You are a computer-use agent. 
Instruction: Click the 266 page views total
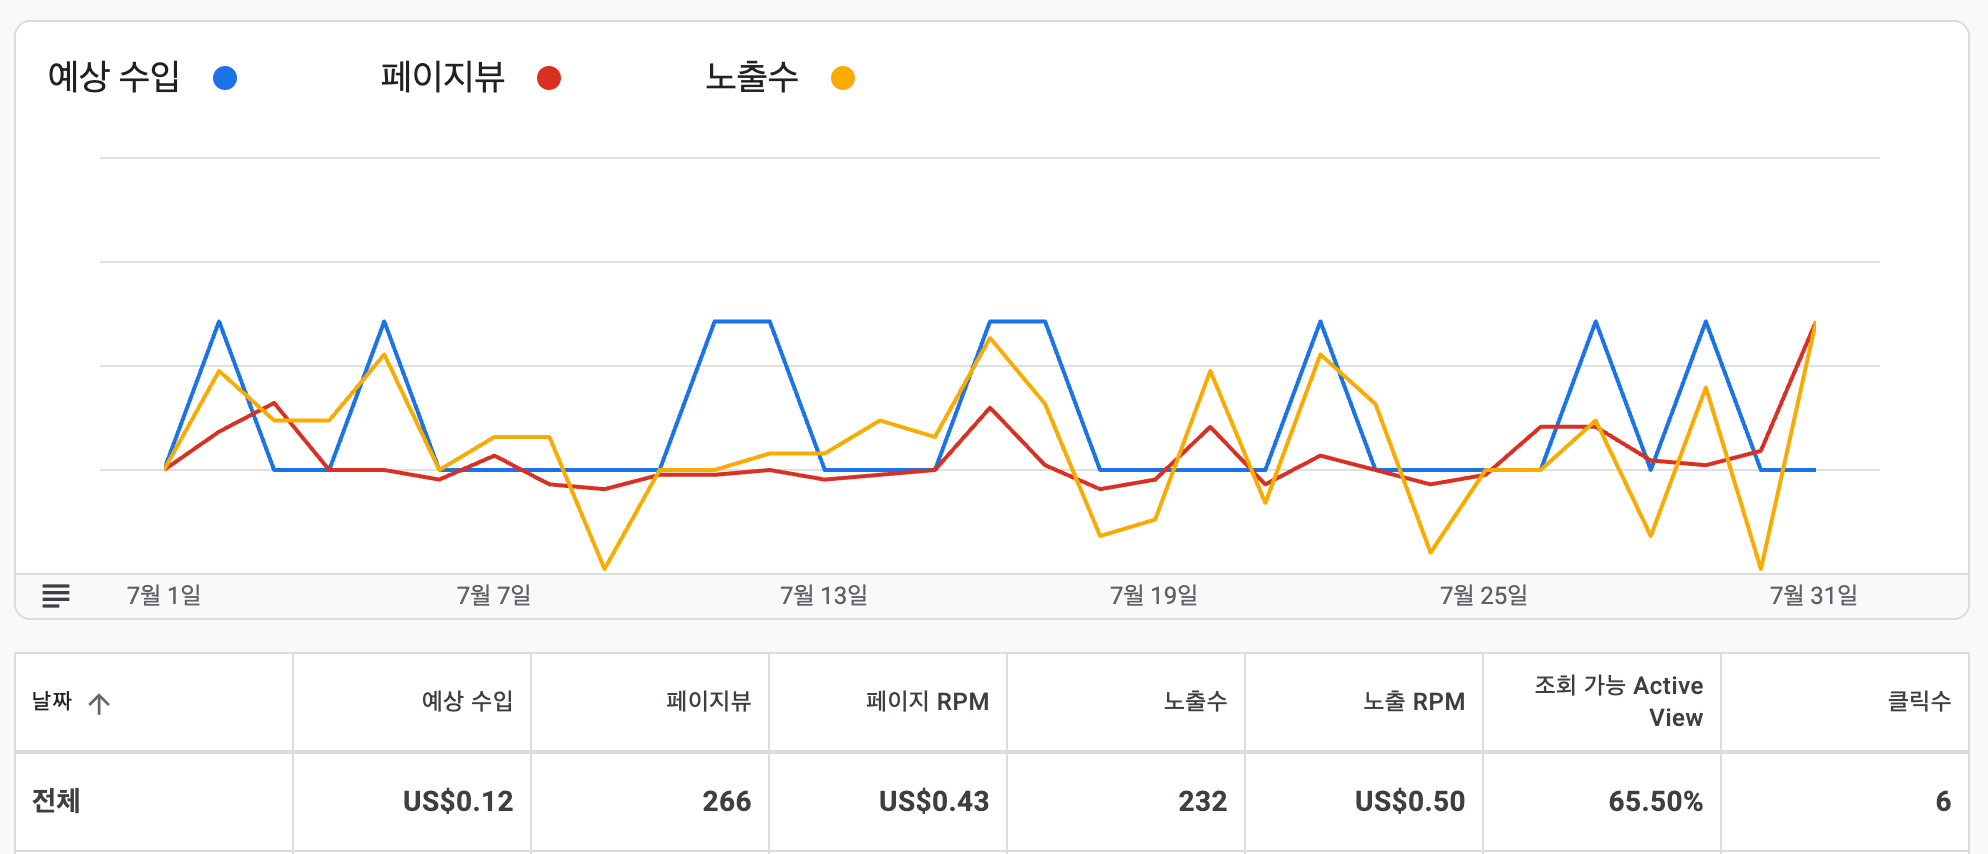[727, 801]
